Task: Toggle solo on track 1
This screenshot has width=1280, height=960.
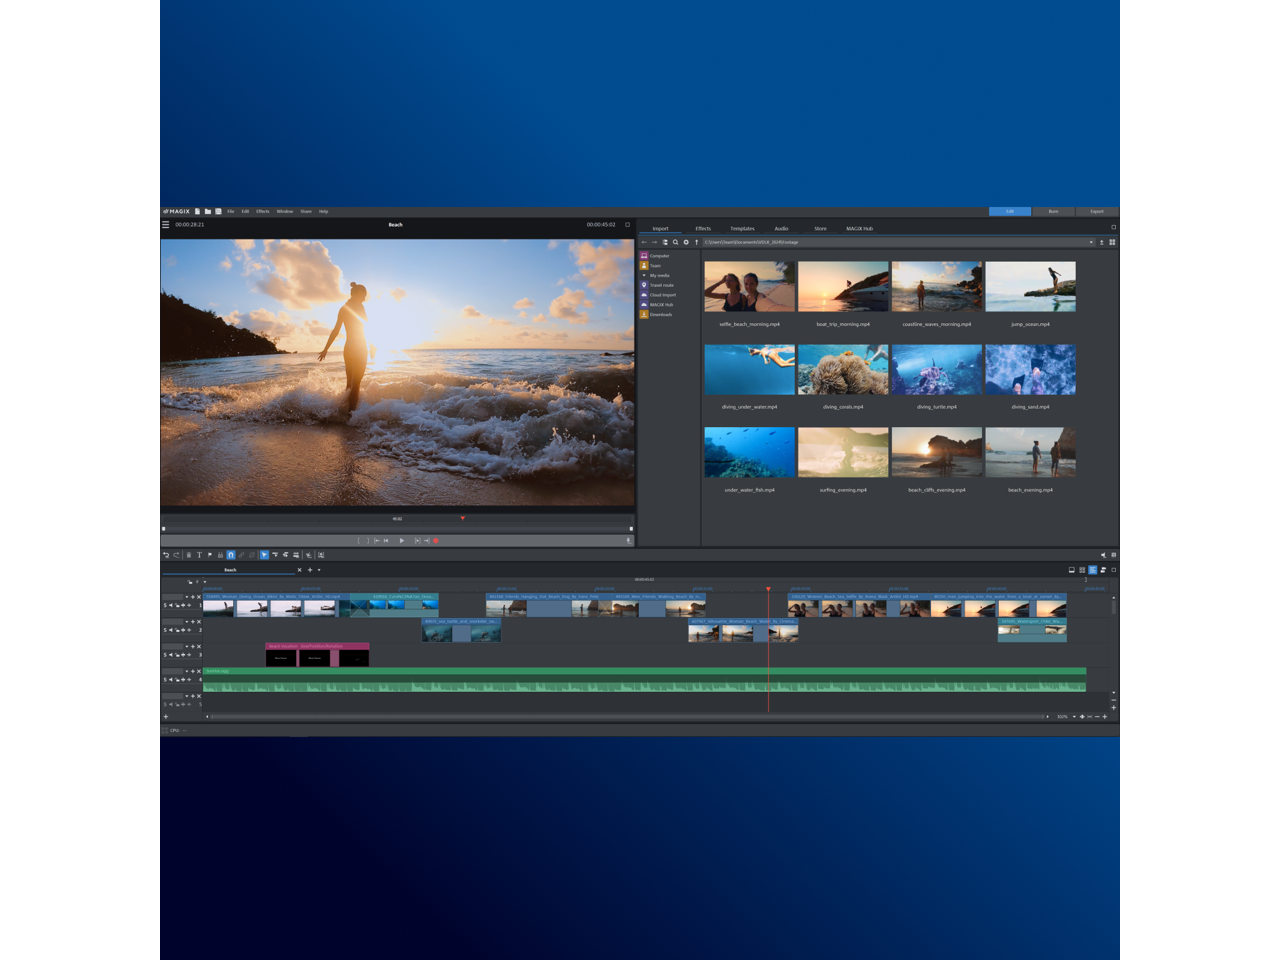Action: click(166, 605)
